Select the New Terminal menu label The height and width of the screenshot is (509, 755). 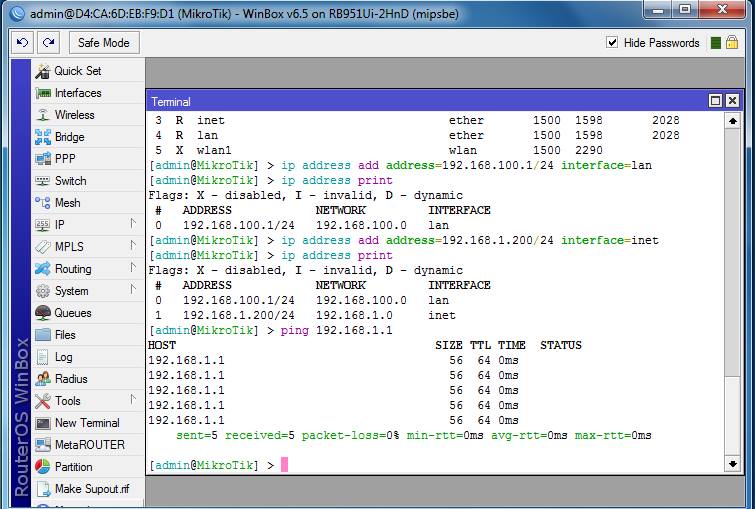(x=87, y=423)
